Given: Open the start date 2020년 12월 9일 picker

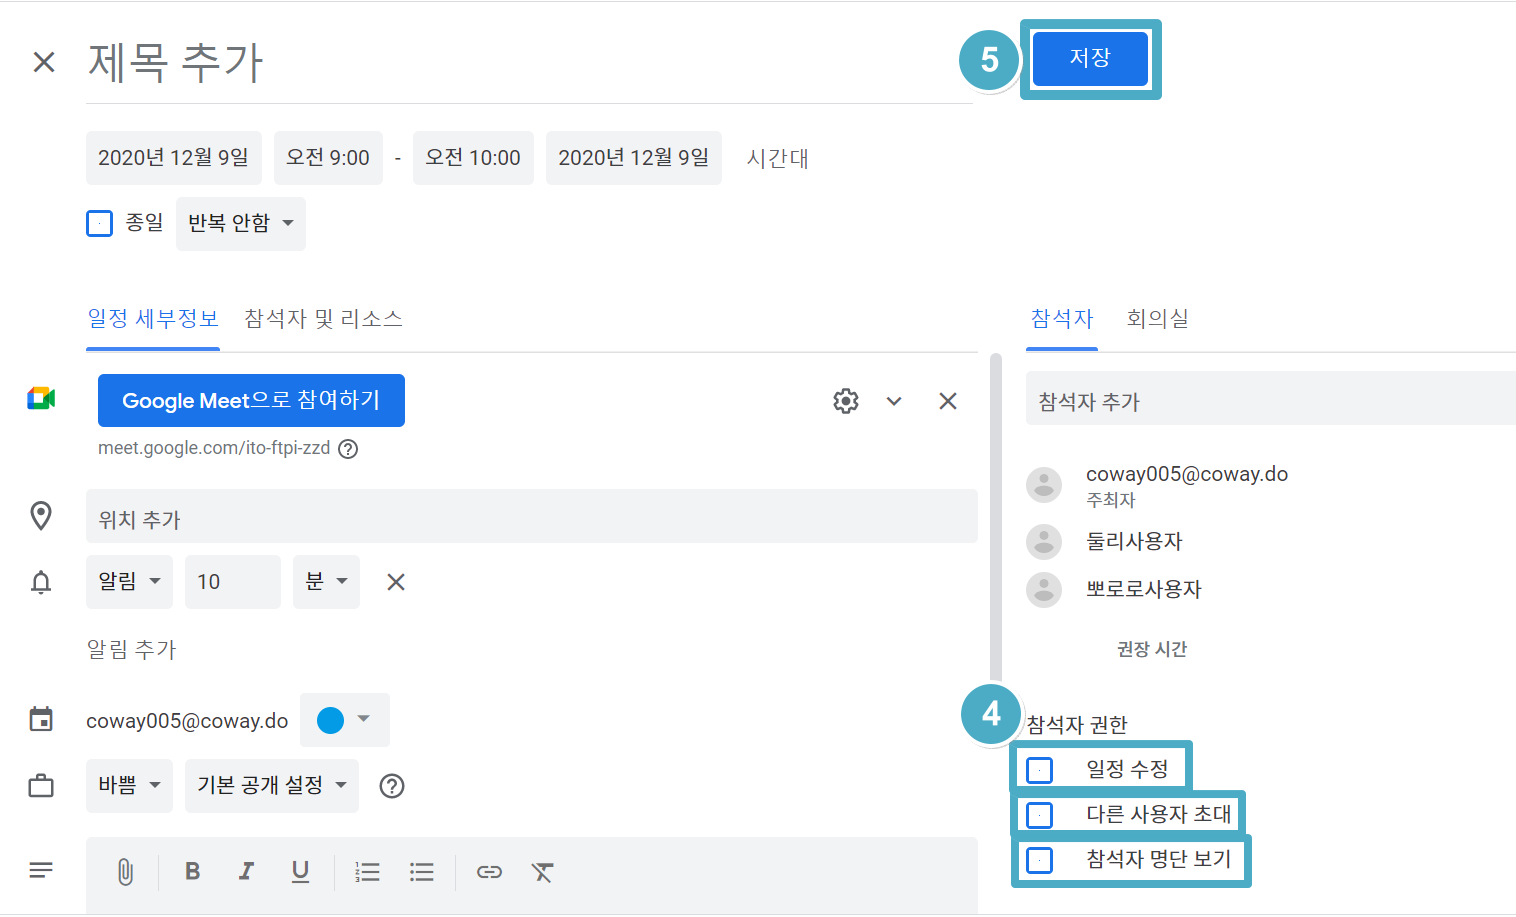Looking at the screenshot, I should 174,158.
